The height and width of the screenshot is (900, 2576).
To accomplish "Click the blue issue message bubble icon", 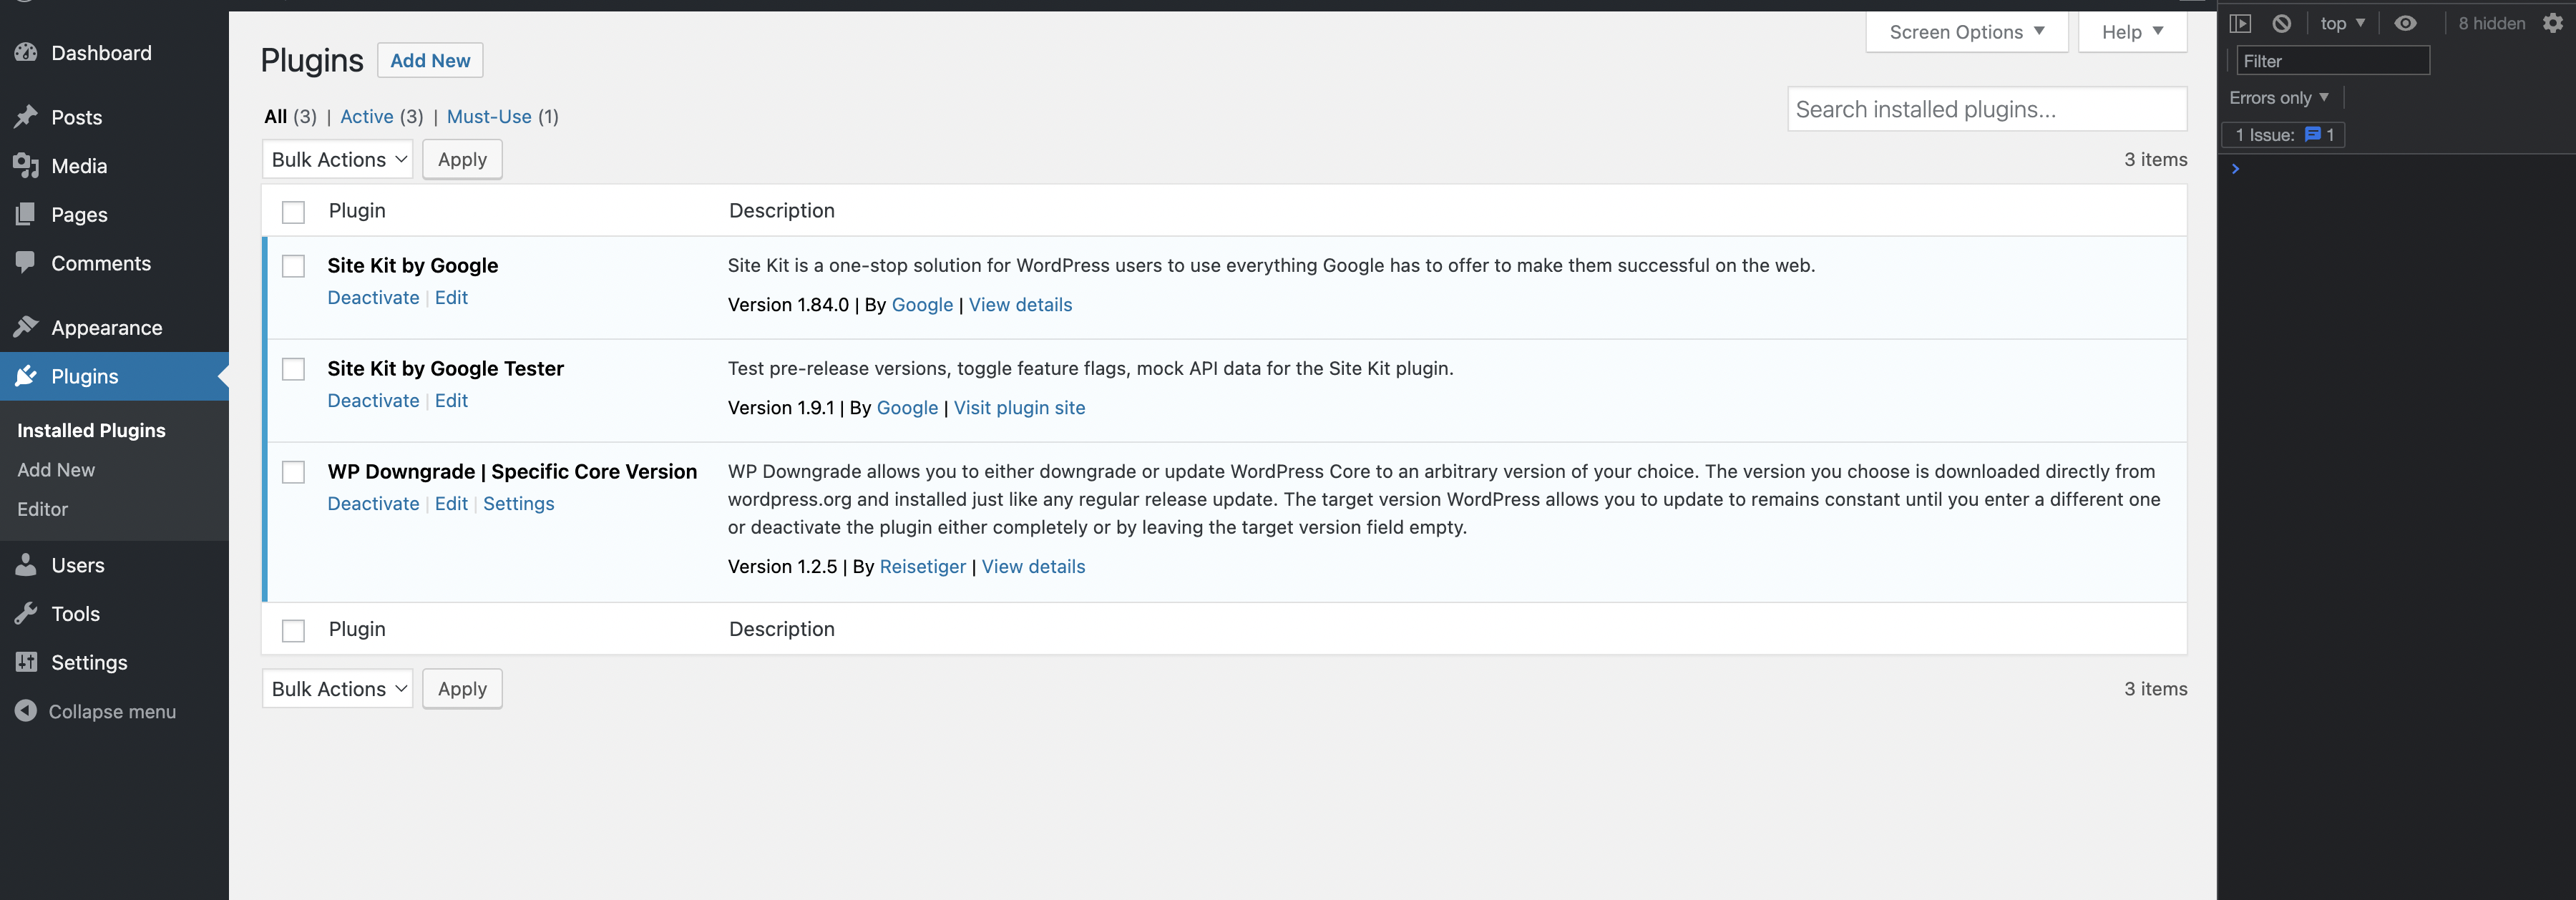I will tap(2313, 134).
